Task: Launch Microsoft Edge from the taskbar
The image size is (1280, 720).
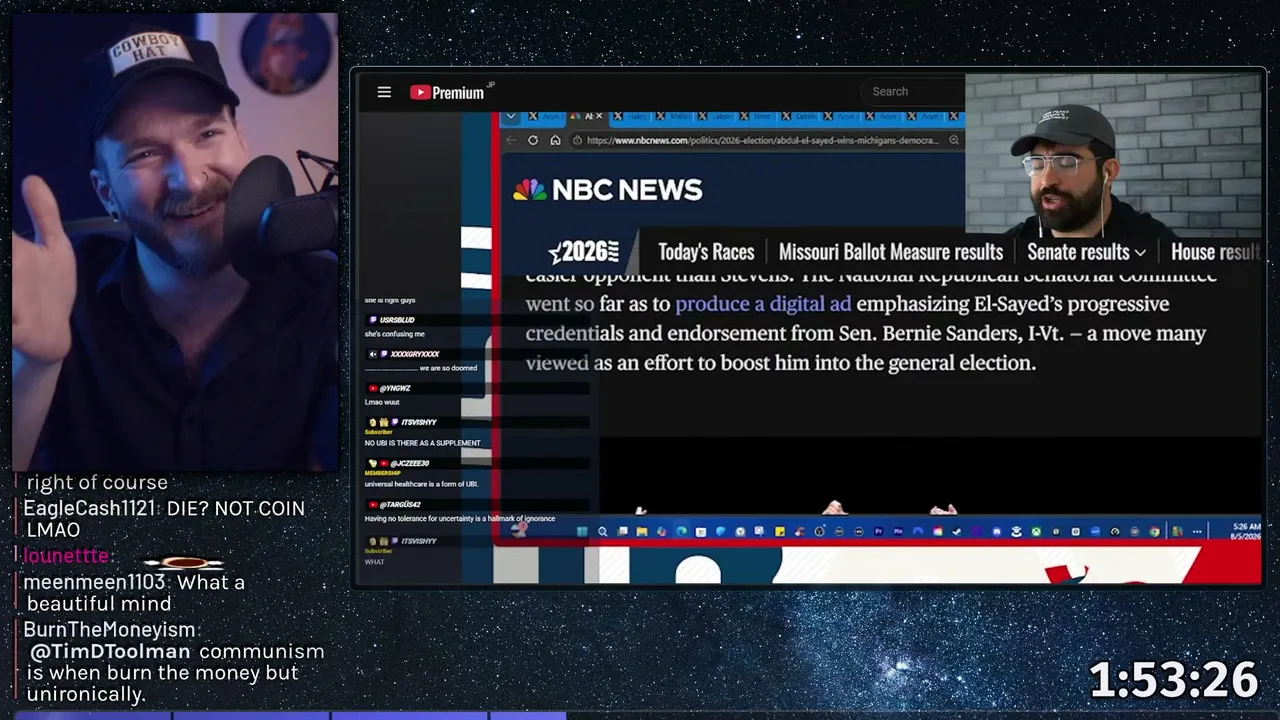Action: click(x=681, y=532)
